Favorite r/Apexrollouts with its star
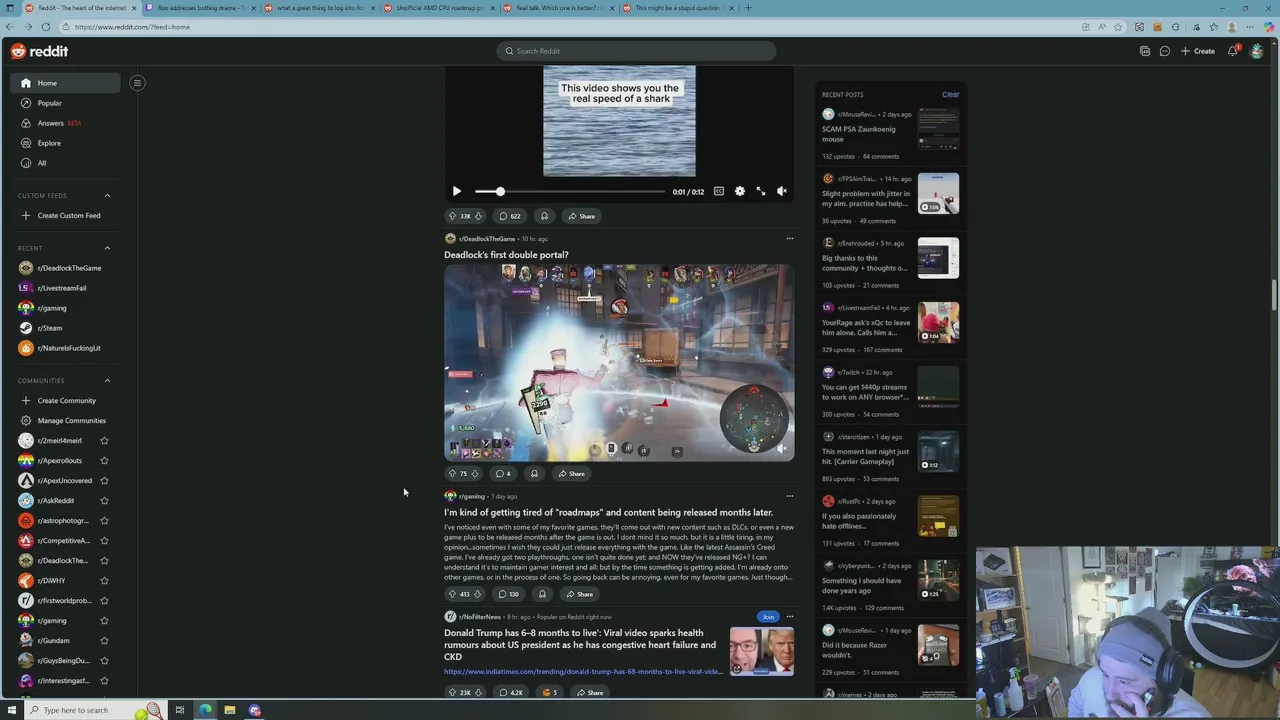Screen dimensions: 1280x720 [104, 461]
